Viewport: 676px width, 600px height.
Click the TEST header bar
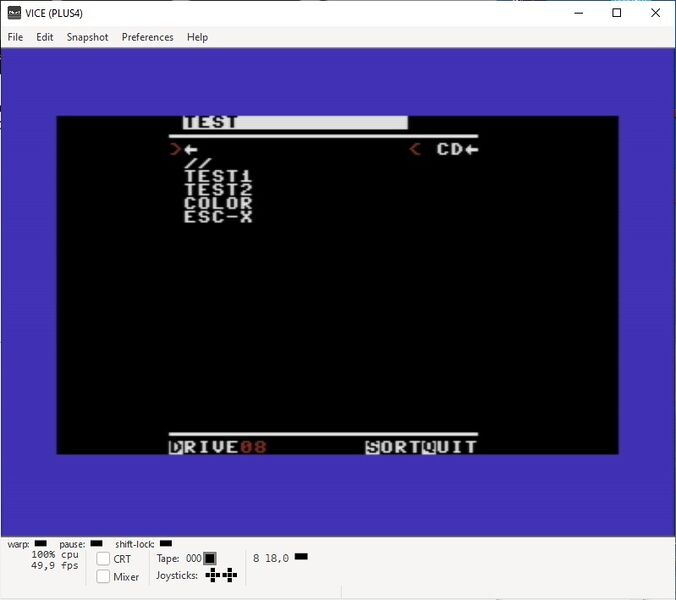(x=295, y=122)
